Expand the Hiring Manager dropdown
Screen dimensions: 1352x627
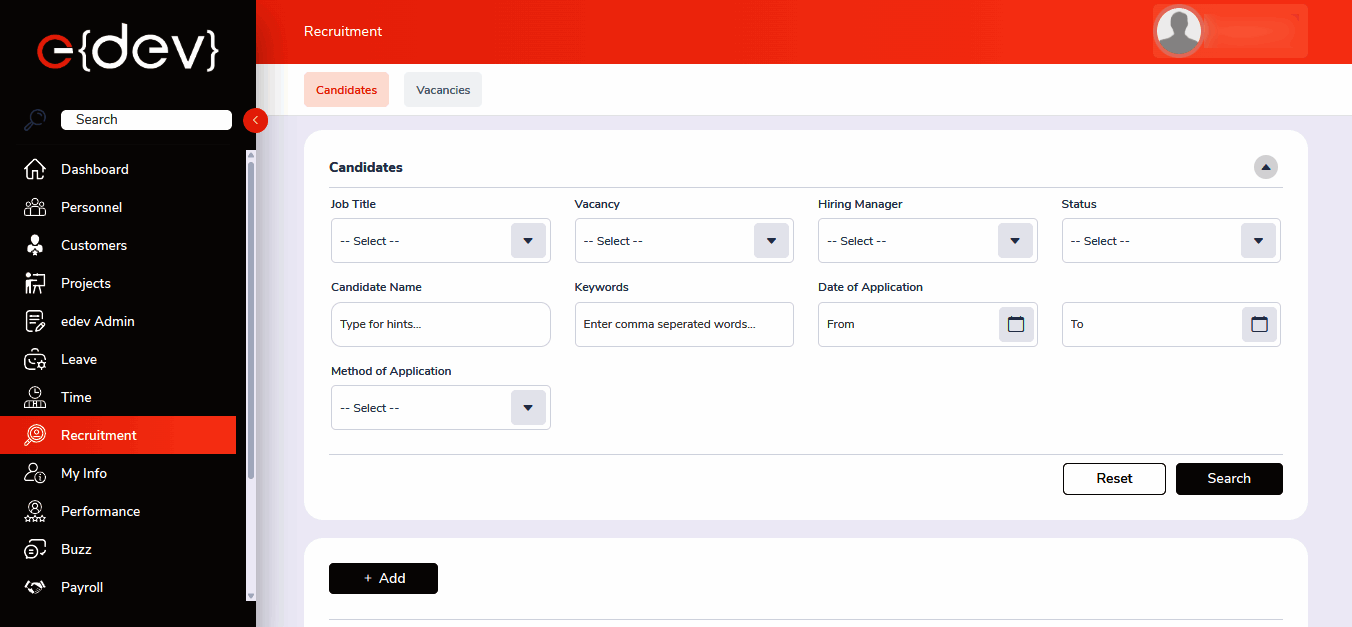coord(1015,241)
